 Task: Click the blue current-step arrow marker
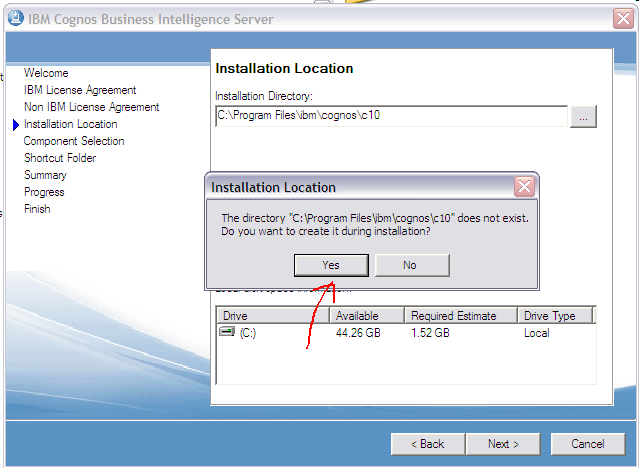point(16,125)
